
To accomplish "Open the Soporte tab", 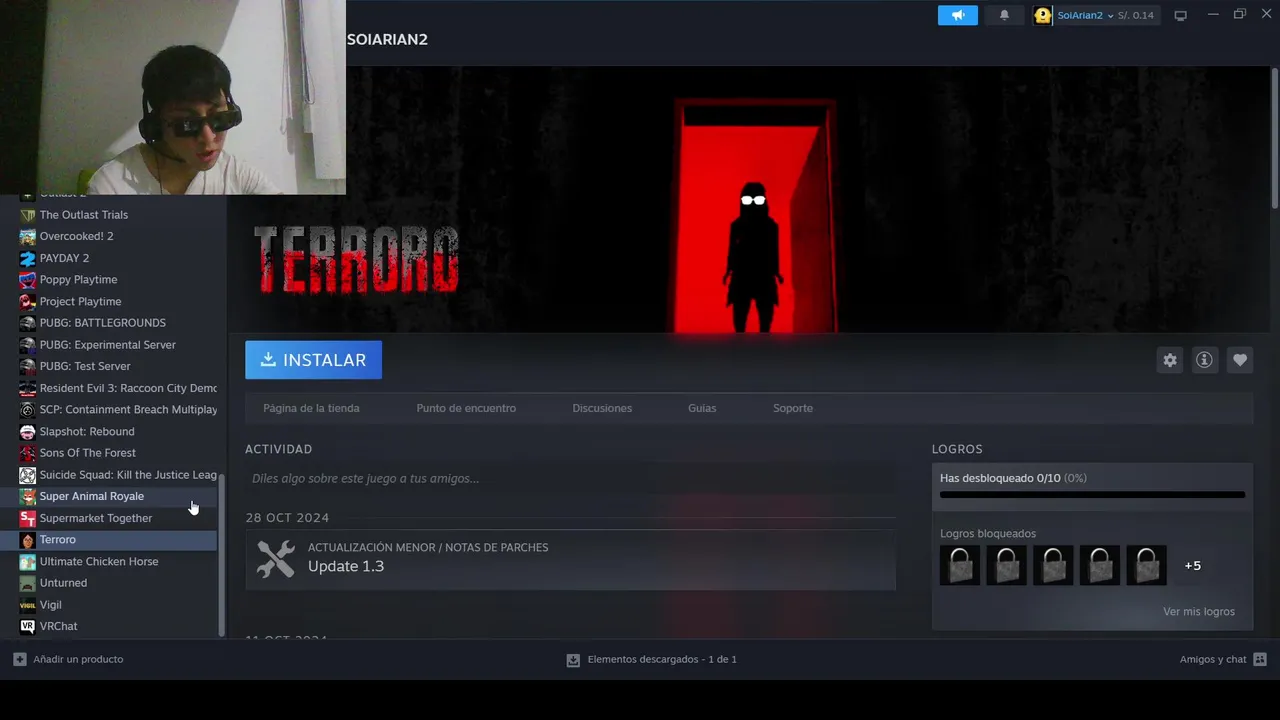I will click(x=793, y=408).
